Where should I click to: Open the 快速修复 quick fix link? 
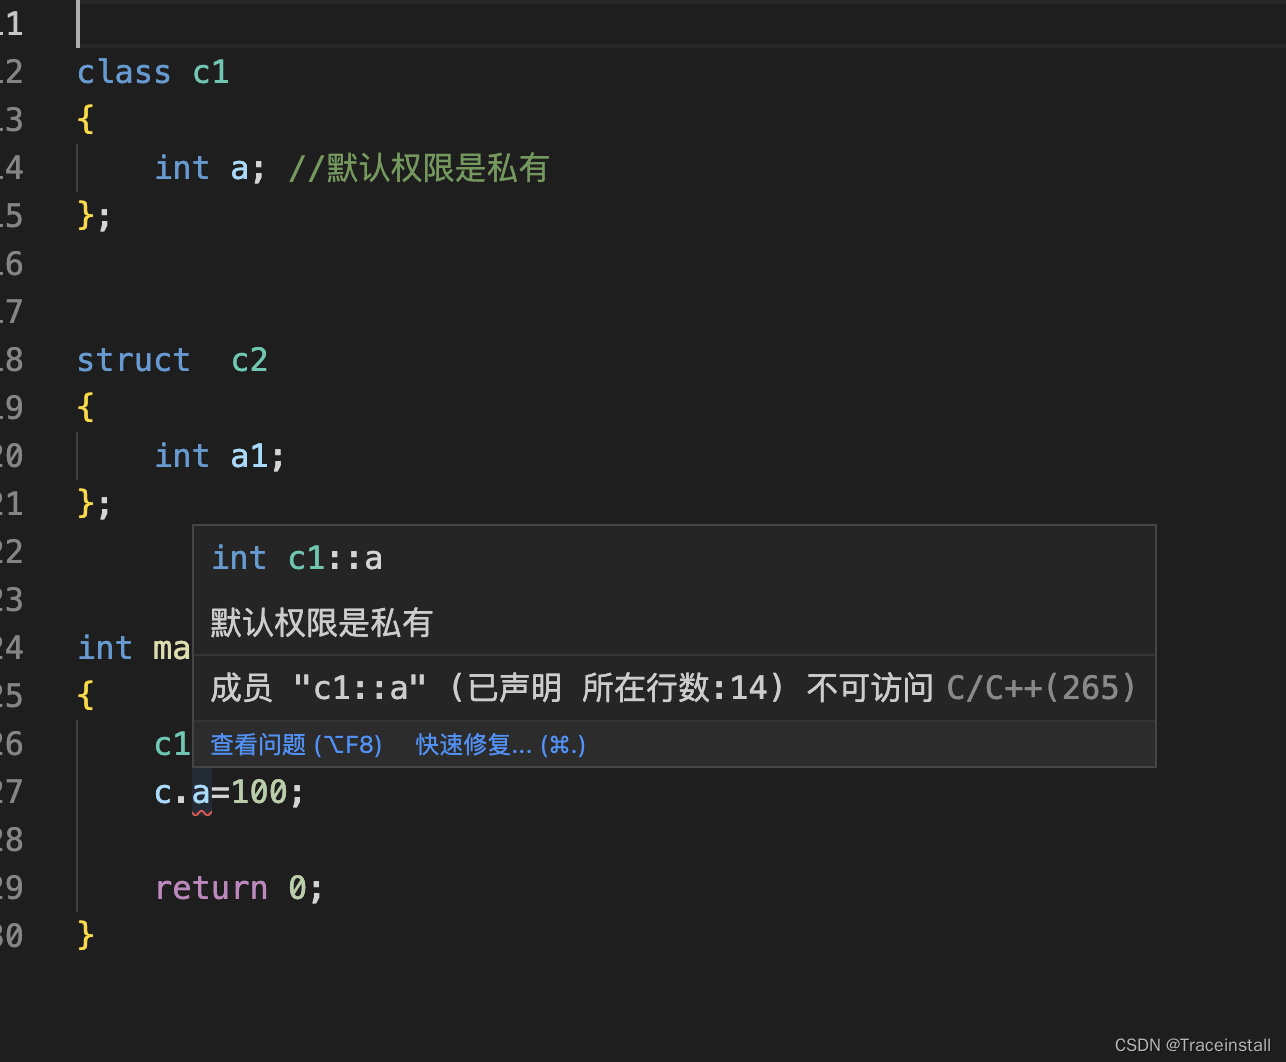pos(501,745)
